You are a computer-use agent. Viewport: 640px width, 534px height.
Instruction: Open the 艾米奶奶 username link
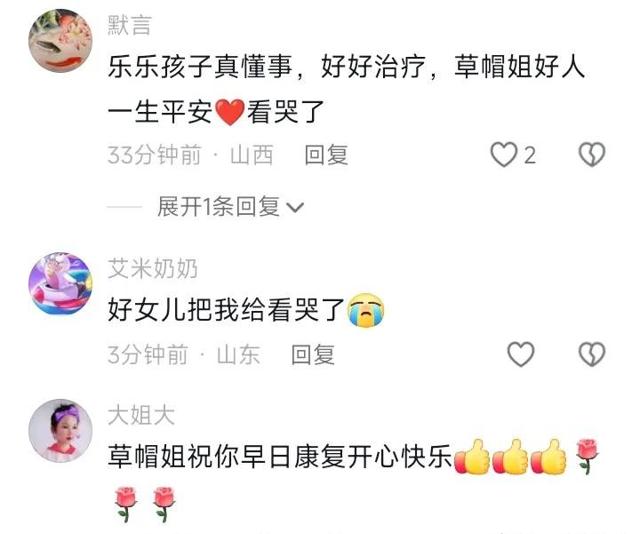tap(153, 268)
